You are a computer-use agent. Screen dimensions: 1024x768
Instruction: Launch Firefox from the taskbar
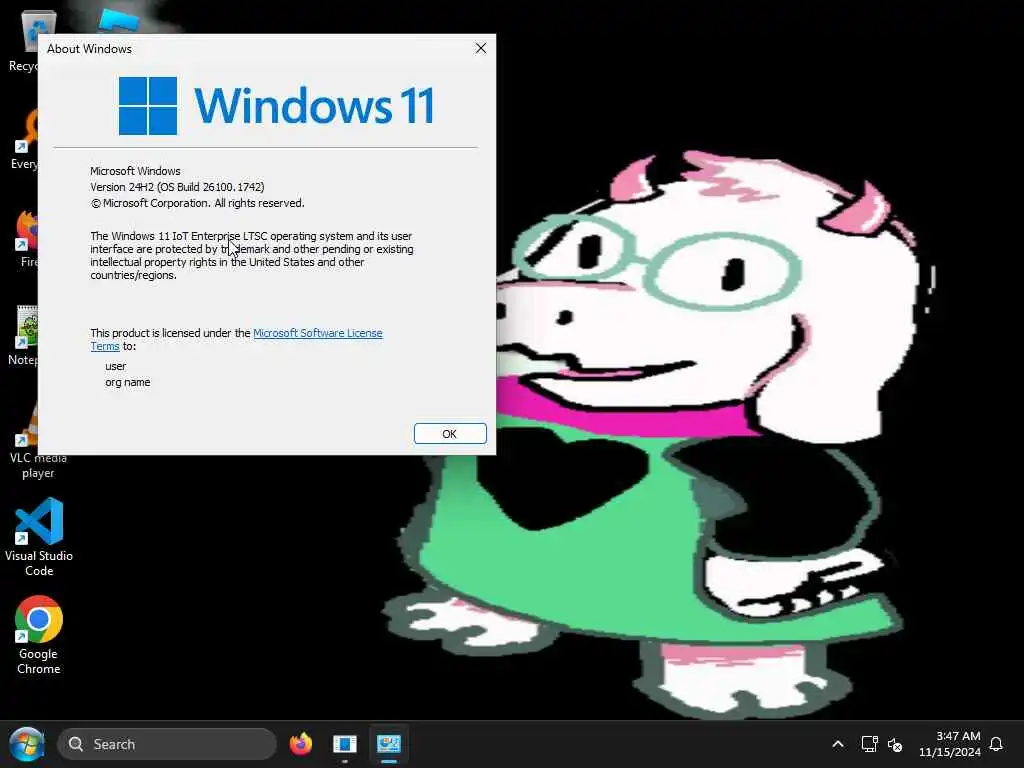(300, 744)
